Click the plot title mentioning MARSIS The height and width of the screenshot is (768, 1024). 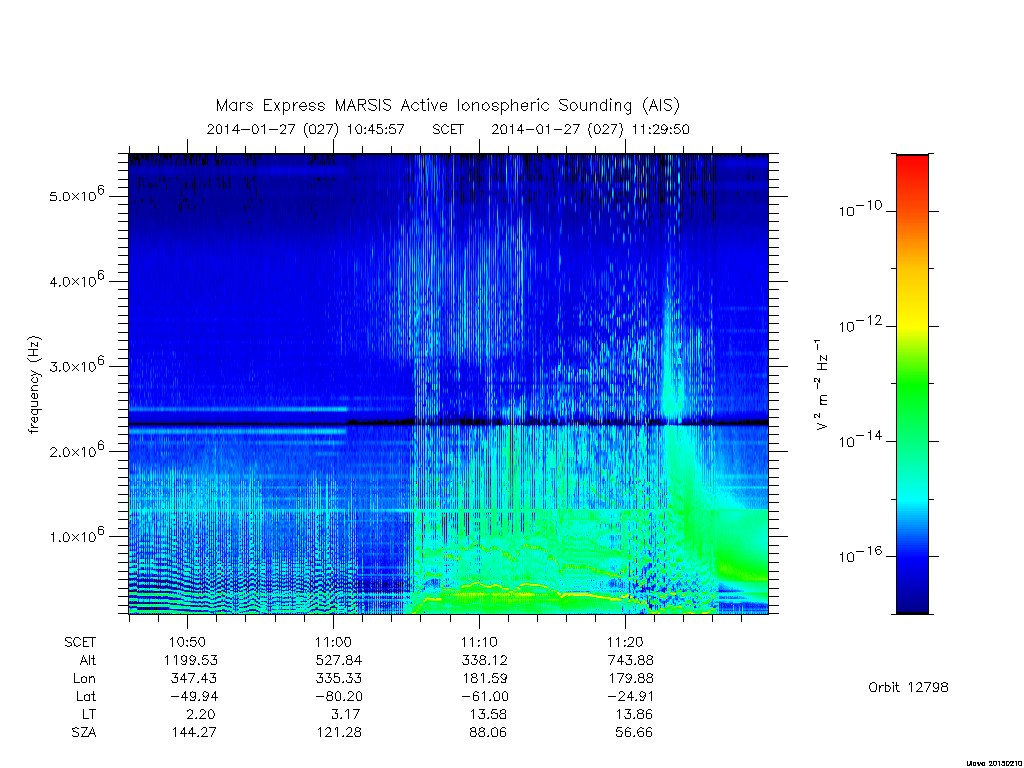click(x=447, y=105)
